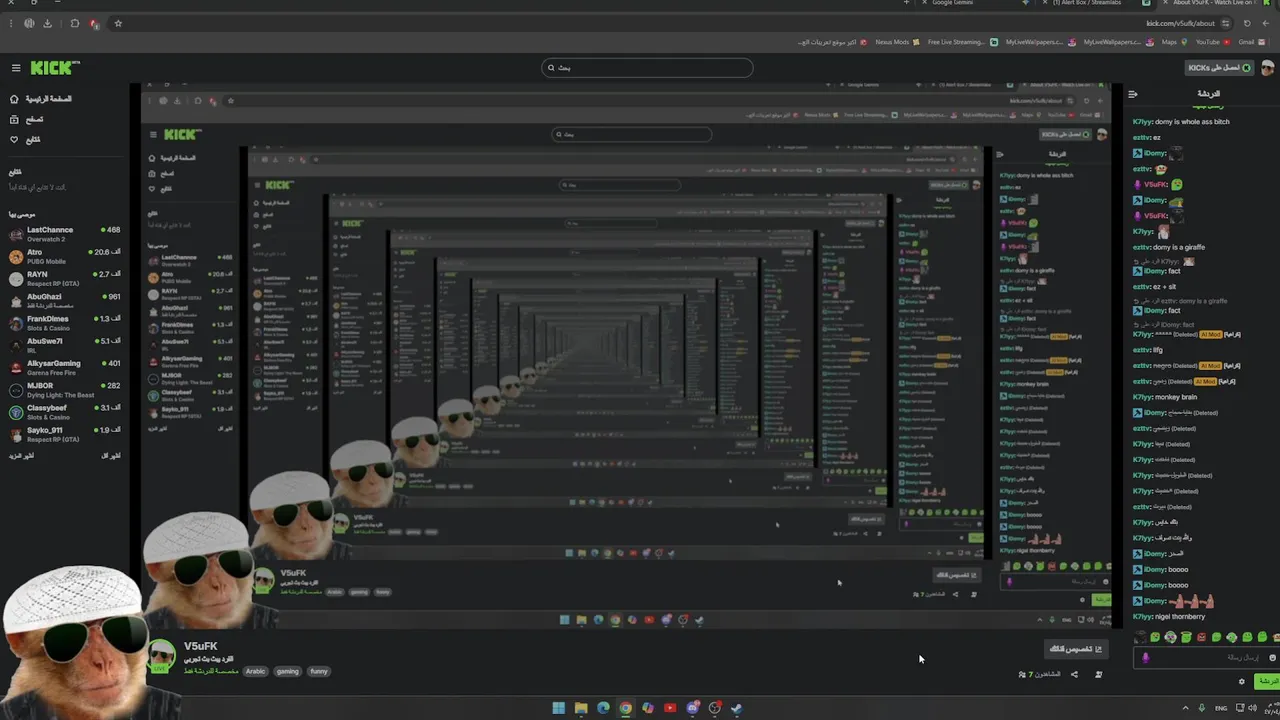Click the share icon under the stream
This screenshot has width=1280, height=720.
(x=1075, y=674)
